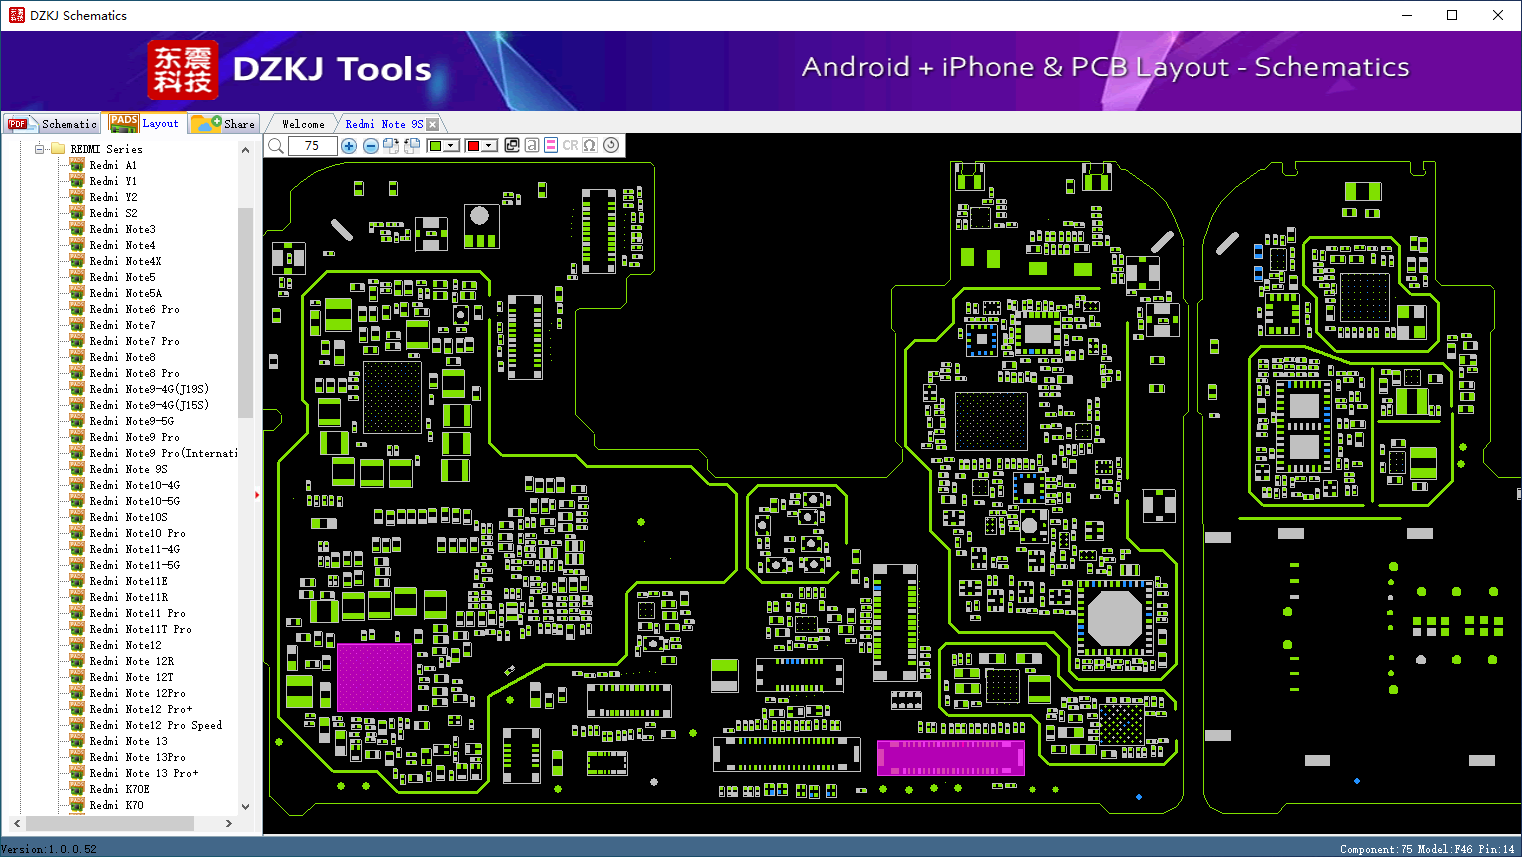1522x857 pixels.
Task: Select the REDMI Series folder label
Action: [106, 149]
